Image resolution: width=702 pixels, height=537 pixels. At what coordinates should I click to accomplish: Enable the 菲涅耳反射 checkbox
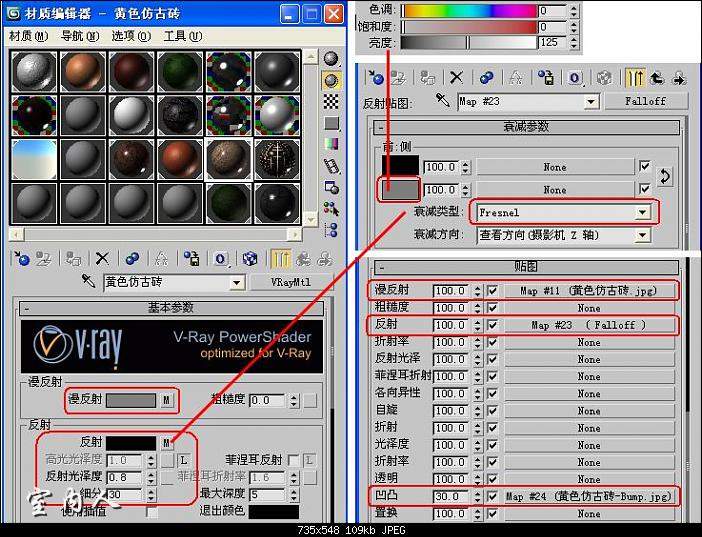[293, 460]
